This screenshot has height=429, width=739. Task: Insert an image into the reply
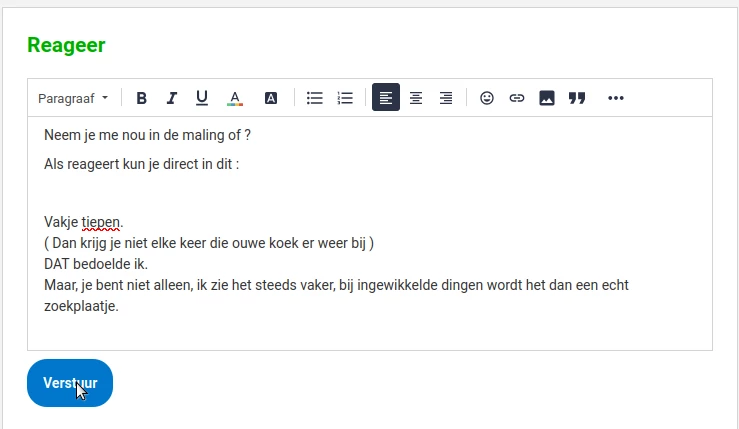pos(547,98)
